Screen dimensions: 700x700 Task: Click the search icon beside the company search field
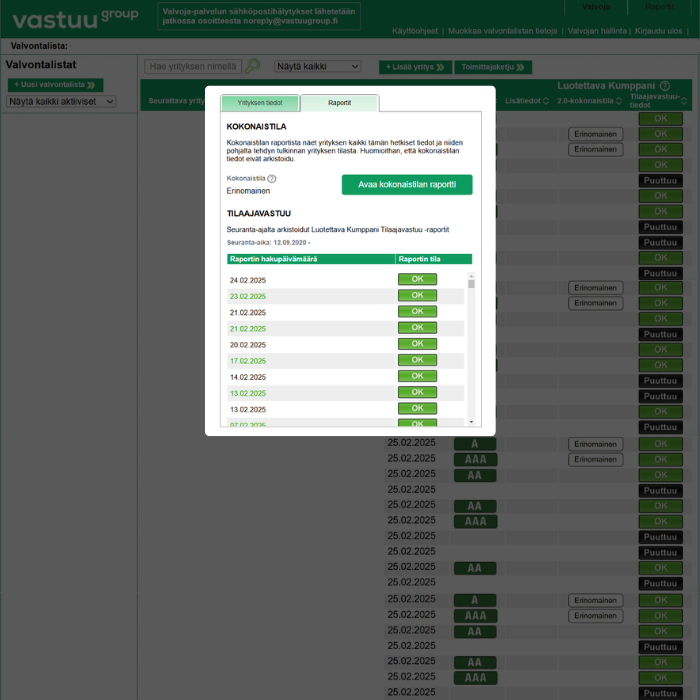(x=252, y=66)
